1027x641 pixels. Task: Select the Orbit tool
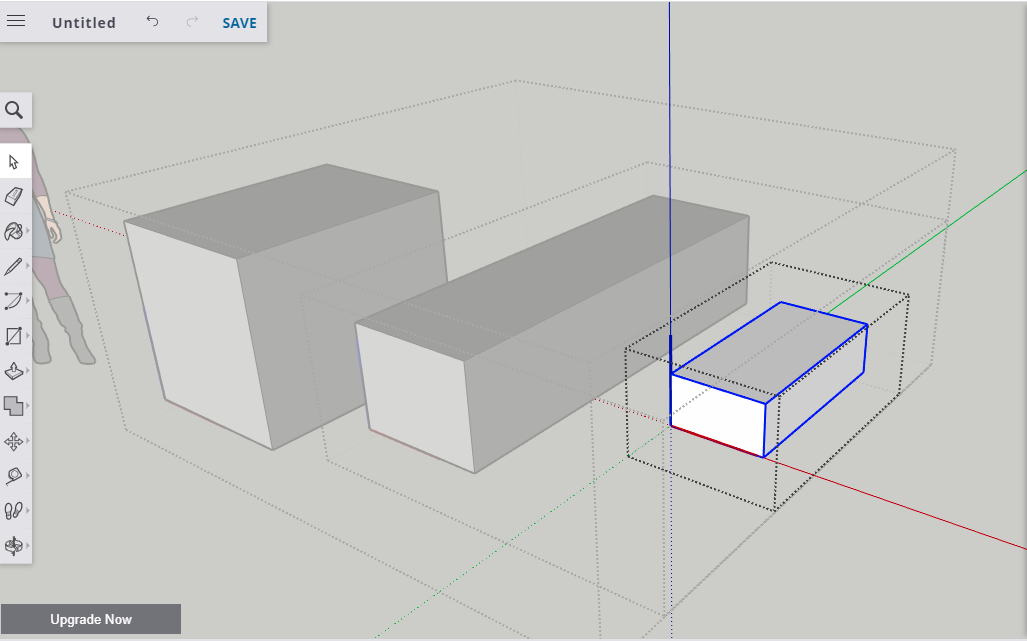point(13,545)
